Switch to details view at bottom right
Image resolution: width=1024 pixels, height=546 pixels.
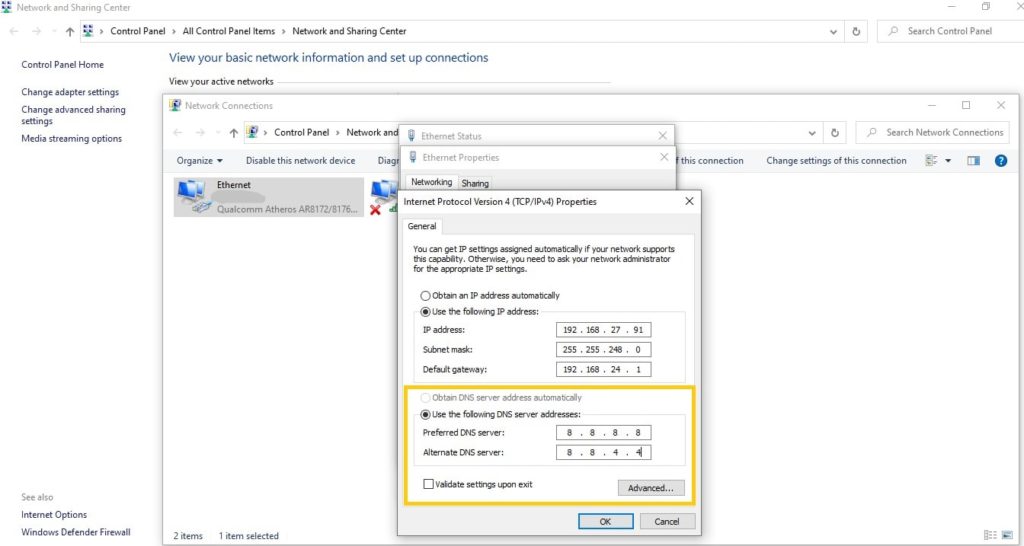989,535
